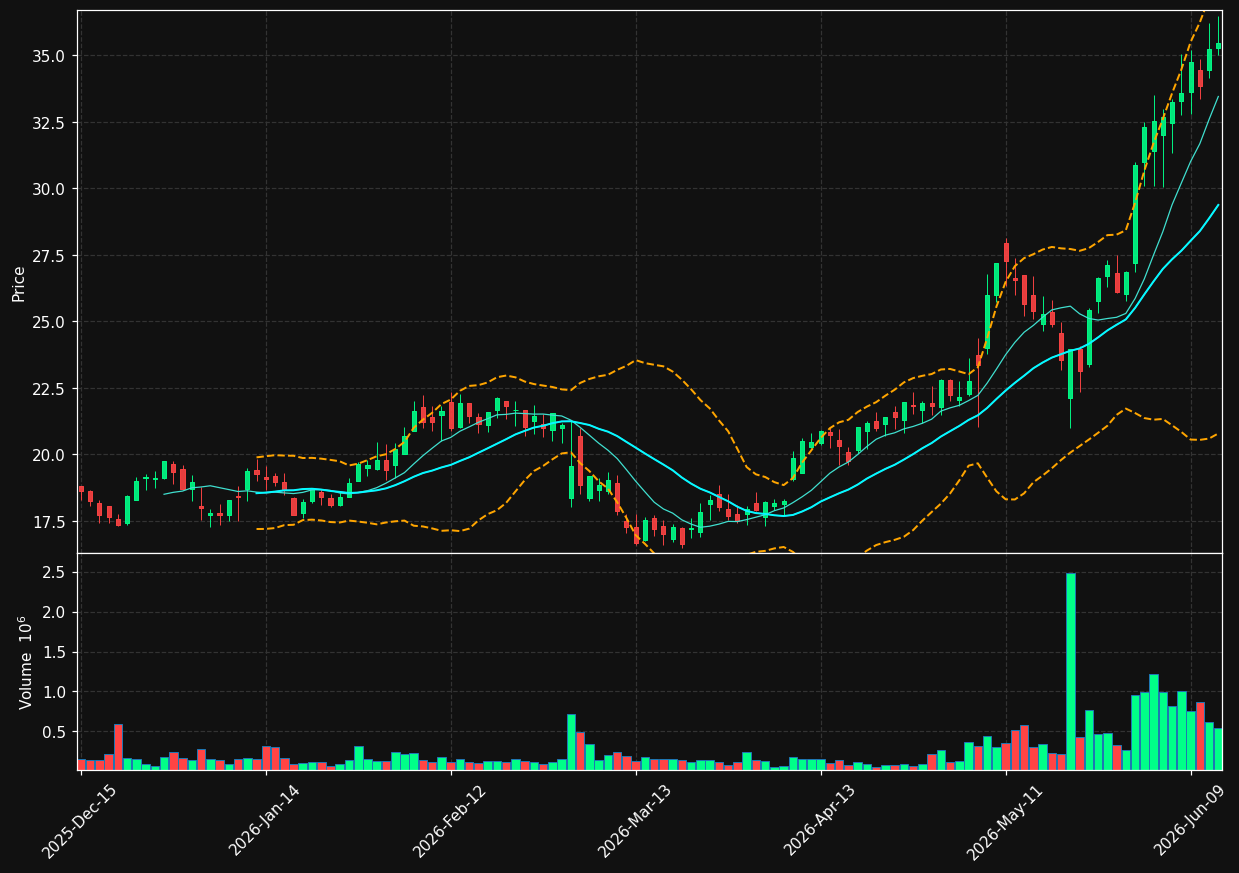The width and height of the screenshot is (1239, 873).
Task: Click the 2026-Jan-14 date label
Action: point(264,821)
